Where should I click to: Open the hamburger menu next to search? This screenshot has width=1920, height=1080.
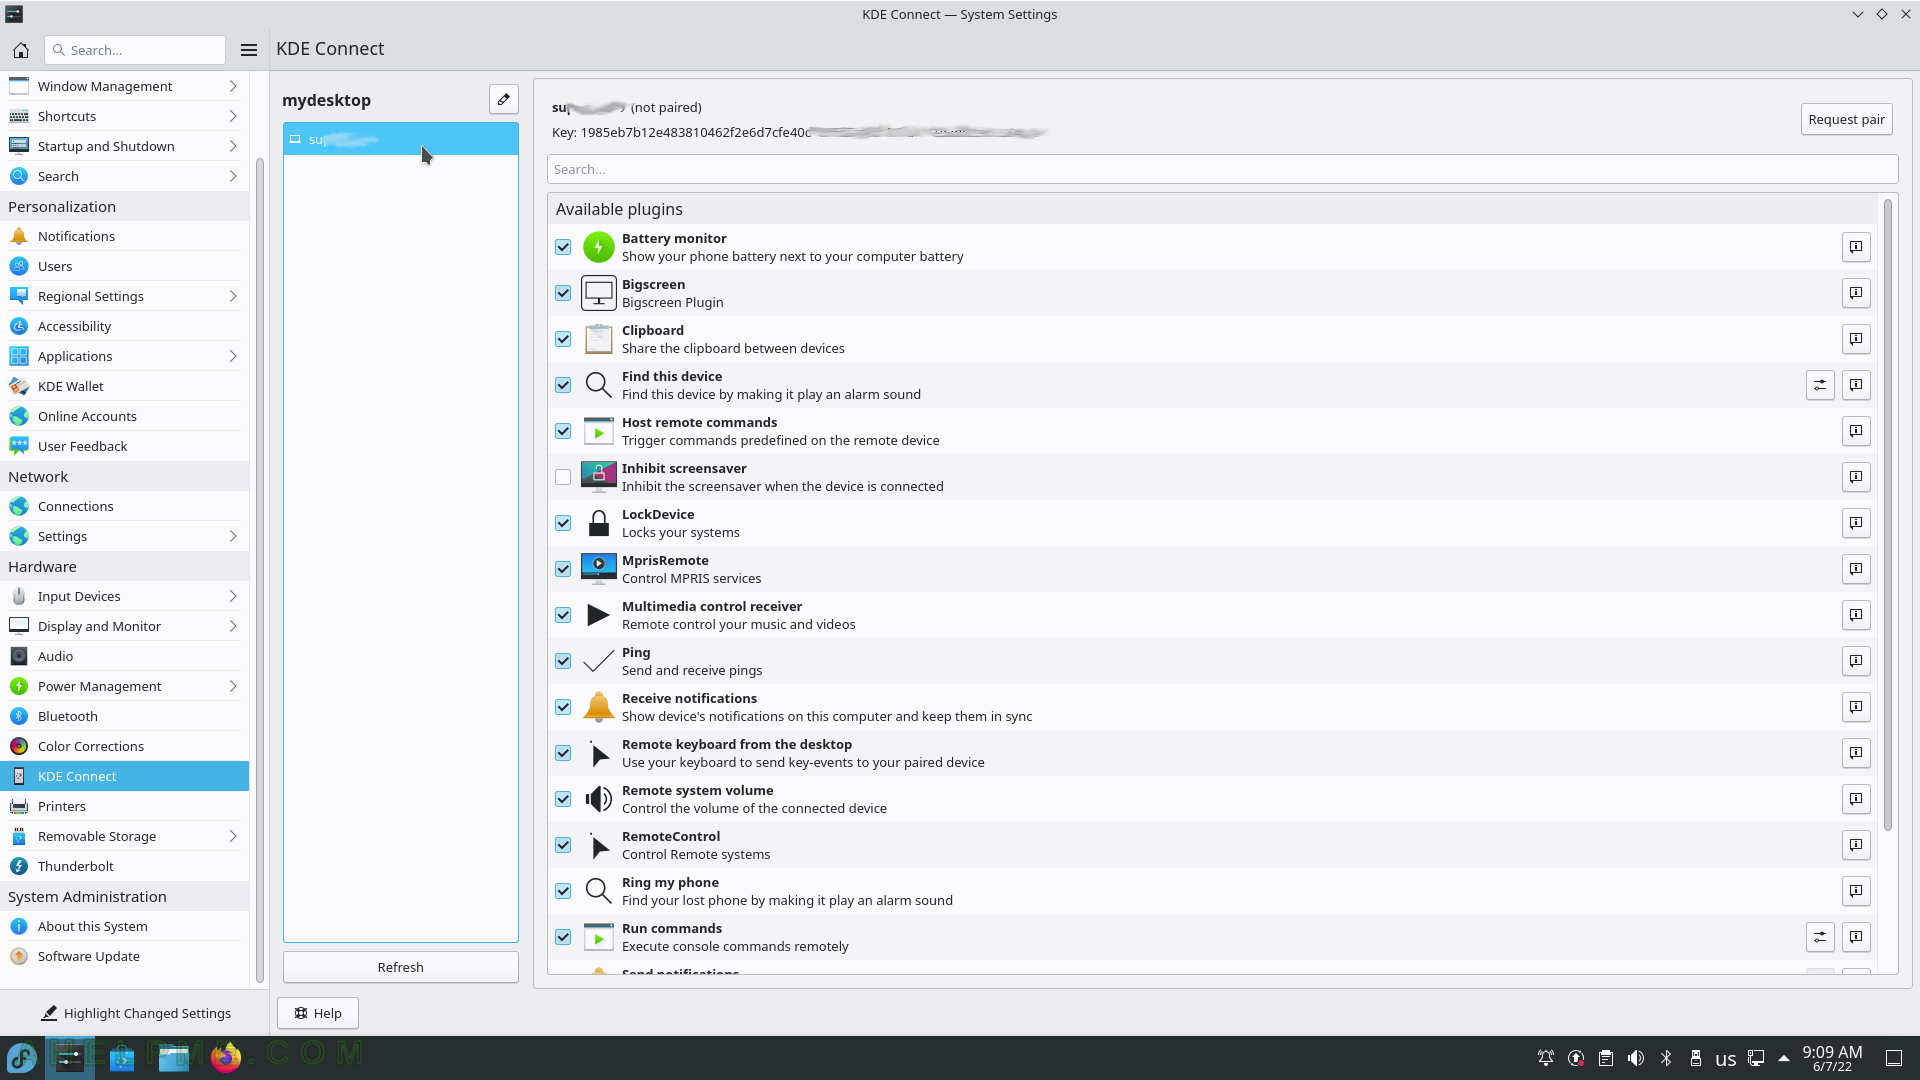point(249,50)
